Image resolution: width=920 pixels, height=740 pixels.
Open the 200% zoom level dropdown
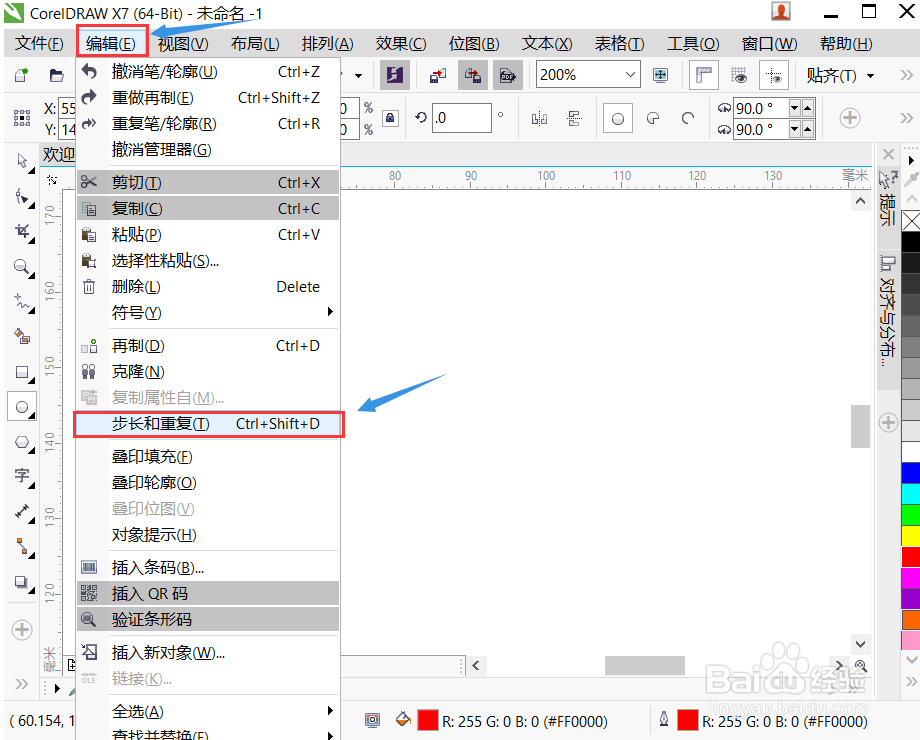(x=630, y=75)
